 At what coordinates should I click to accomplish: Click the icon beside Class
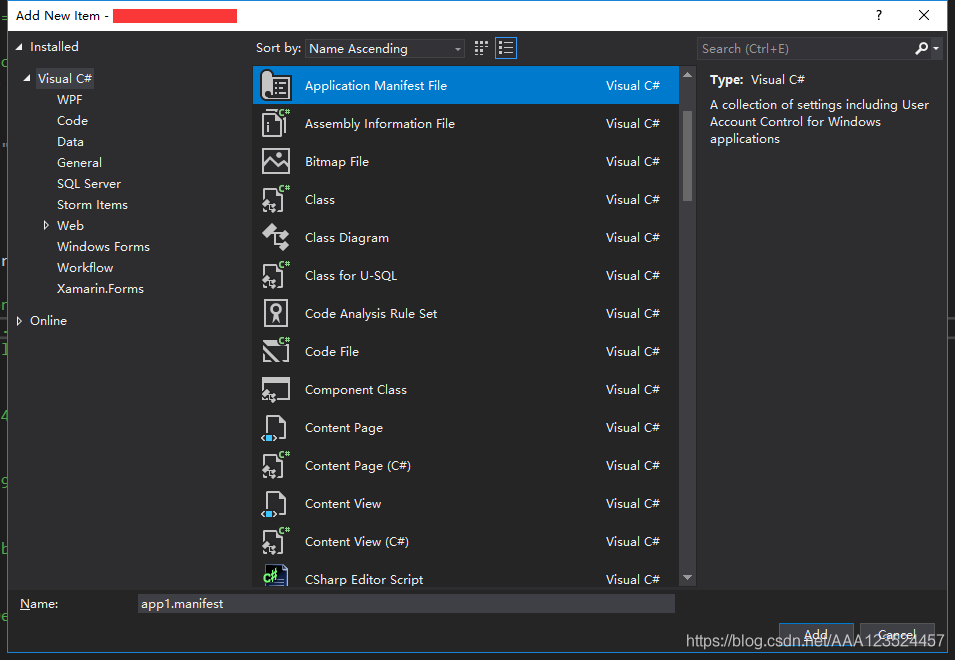coord(276,199)
